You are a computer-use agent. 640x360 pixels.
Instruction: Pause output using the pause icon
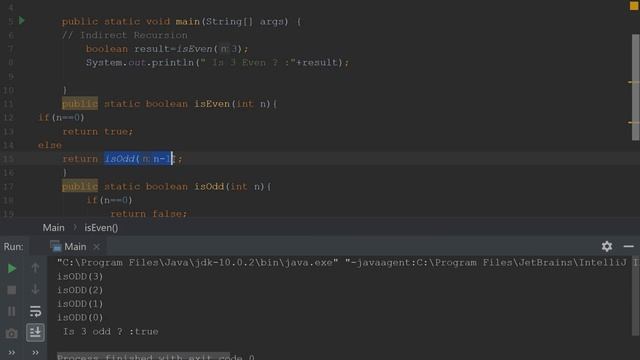pos(12,311)
